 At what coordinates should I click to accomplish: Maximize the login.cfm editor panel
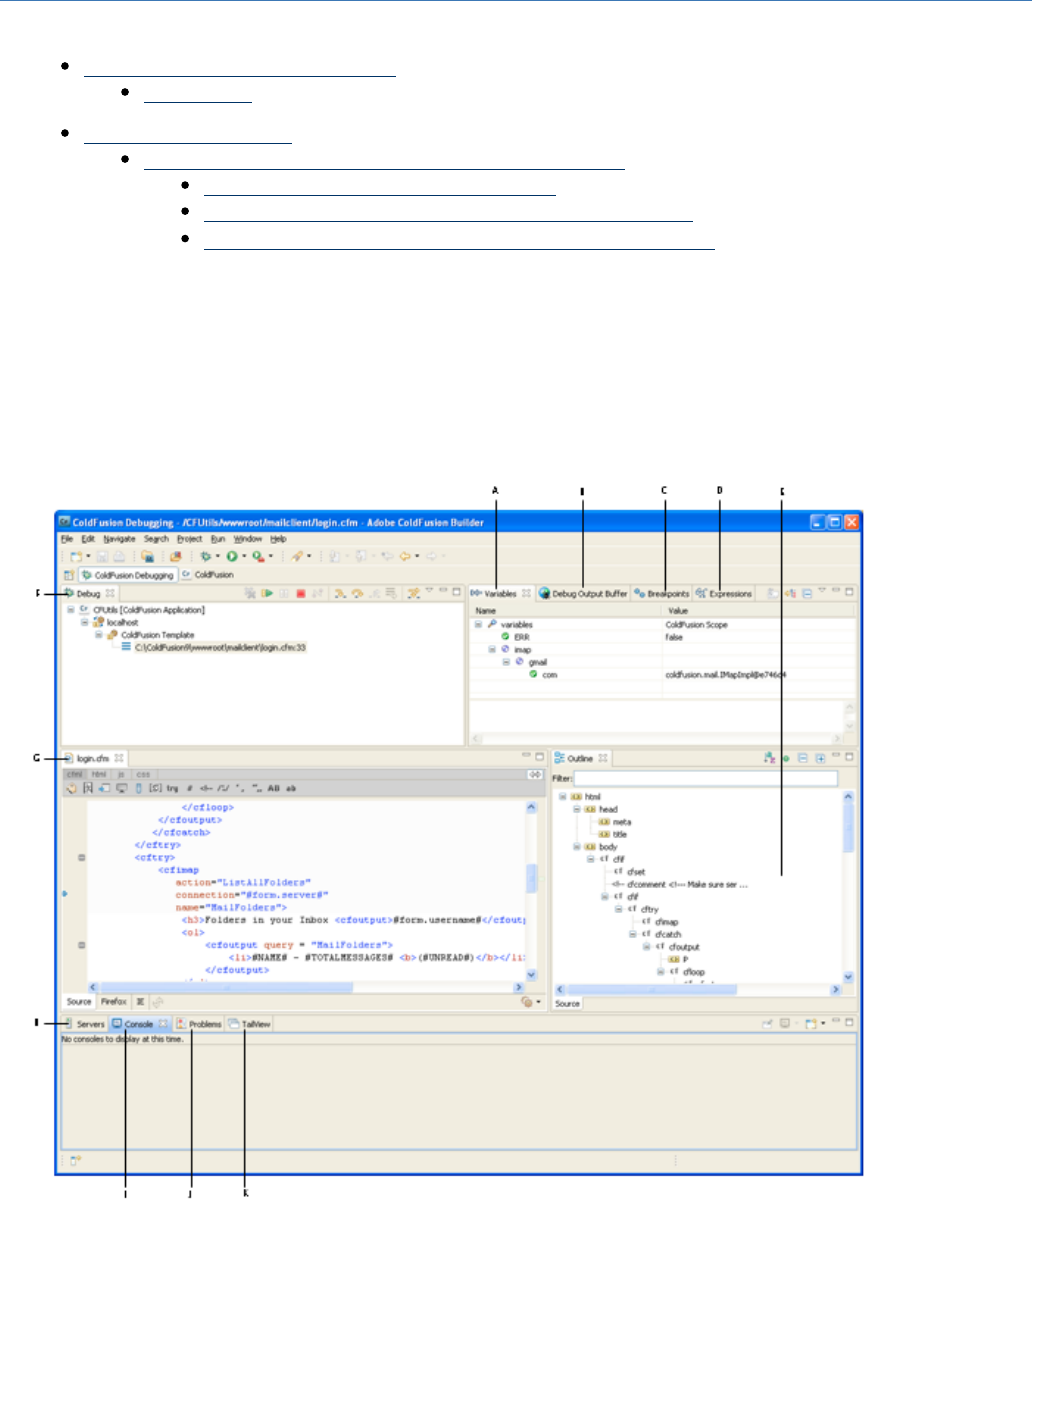click(x=540, y=757)
